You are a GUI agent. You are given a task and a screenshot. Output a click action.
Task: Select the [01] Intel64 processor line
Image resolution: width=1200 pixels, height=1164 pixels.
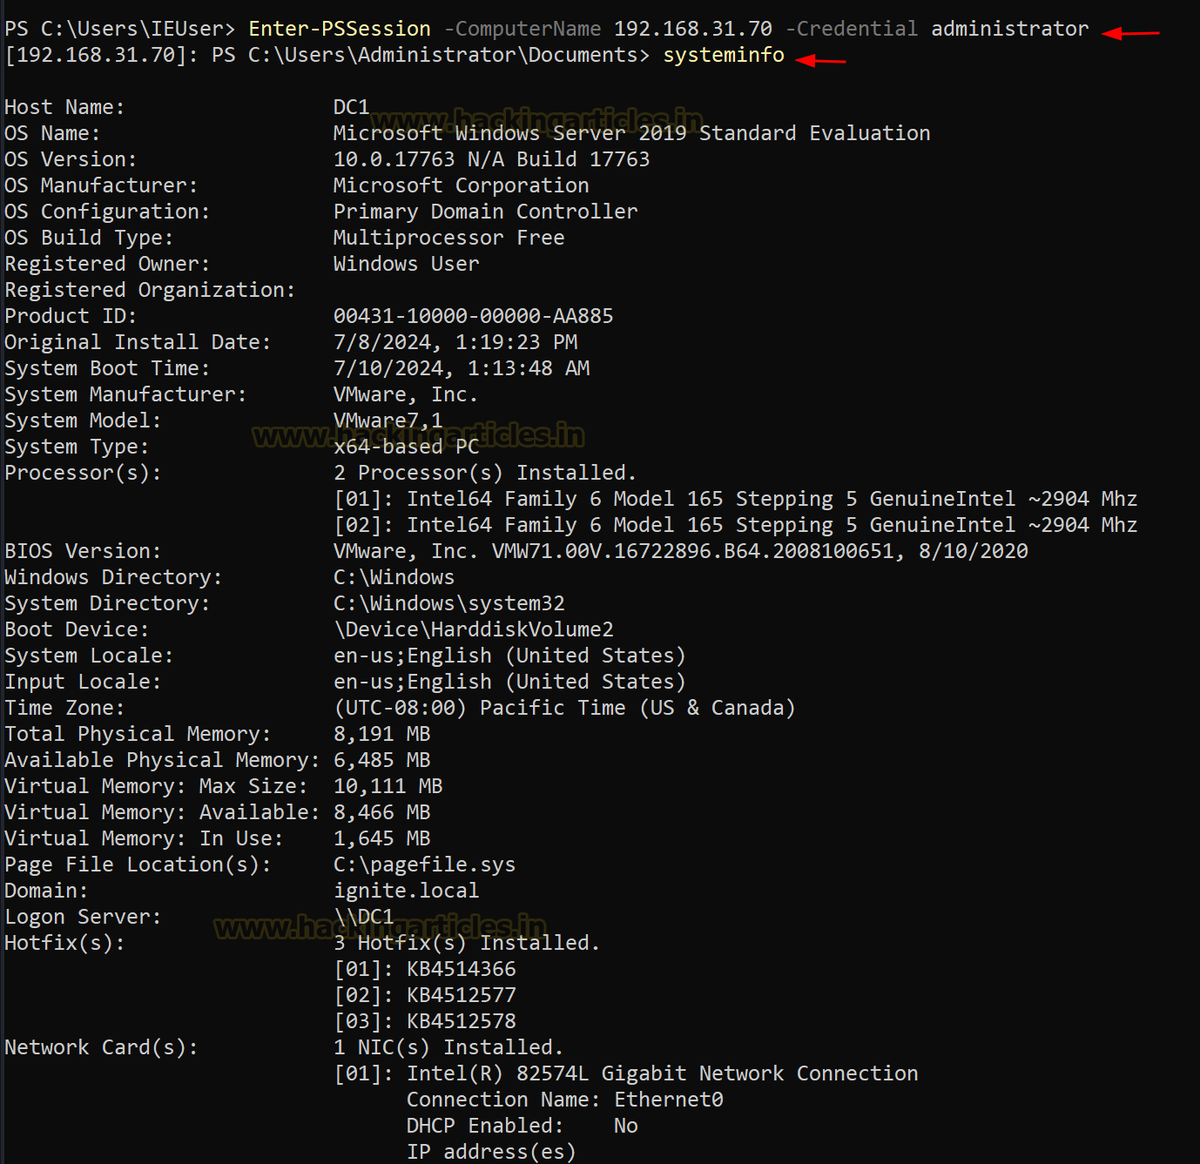[x=735, y=498]
